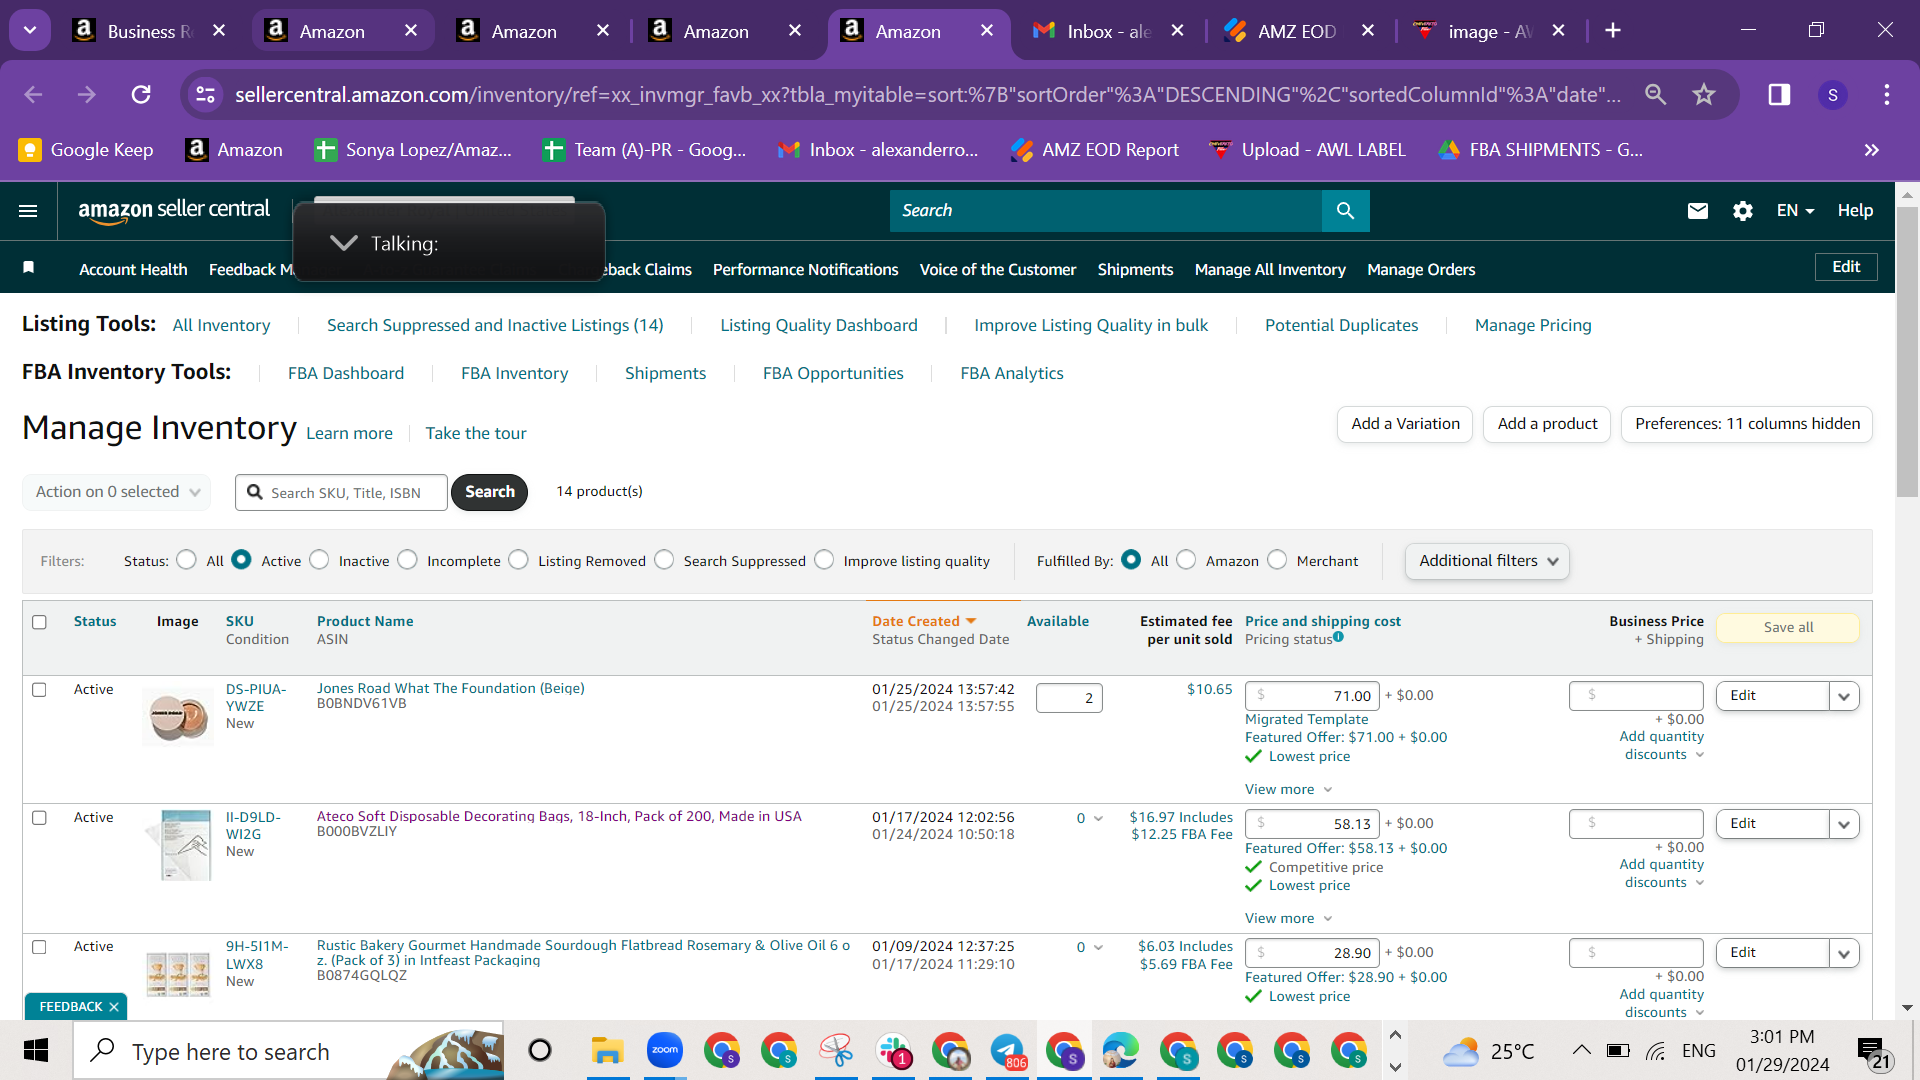
Task: Click the Save all button
Action: click(x=1788, y=628)
